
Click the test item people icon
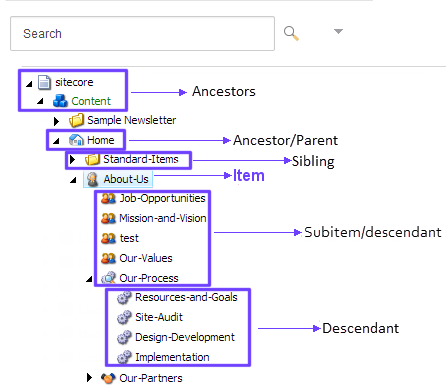pos(108,238)
